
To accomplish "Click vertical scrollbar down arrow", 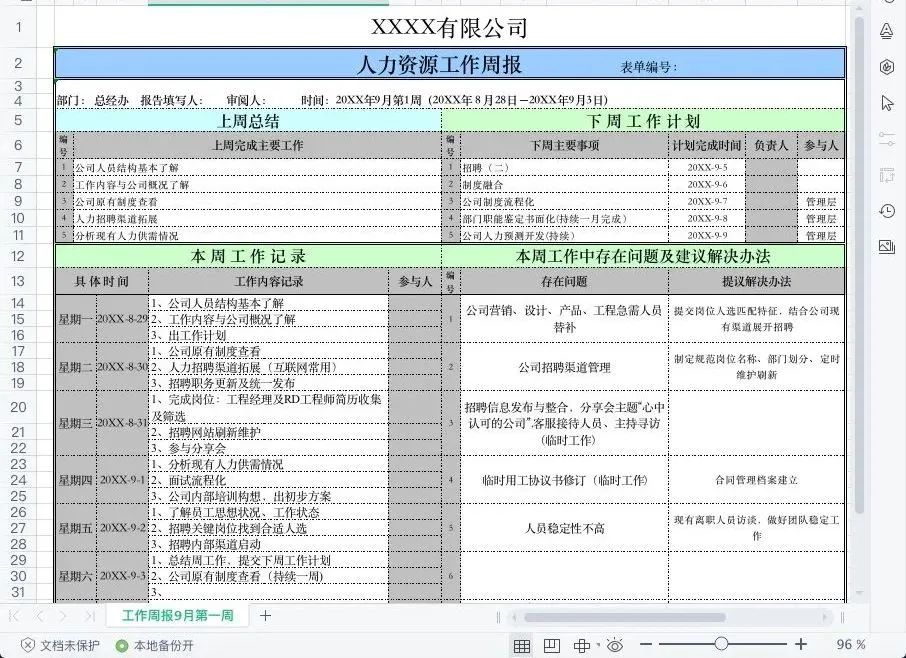I will click(859, 593).
